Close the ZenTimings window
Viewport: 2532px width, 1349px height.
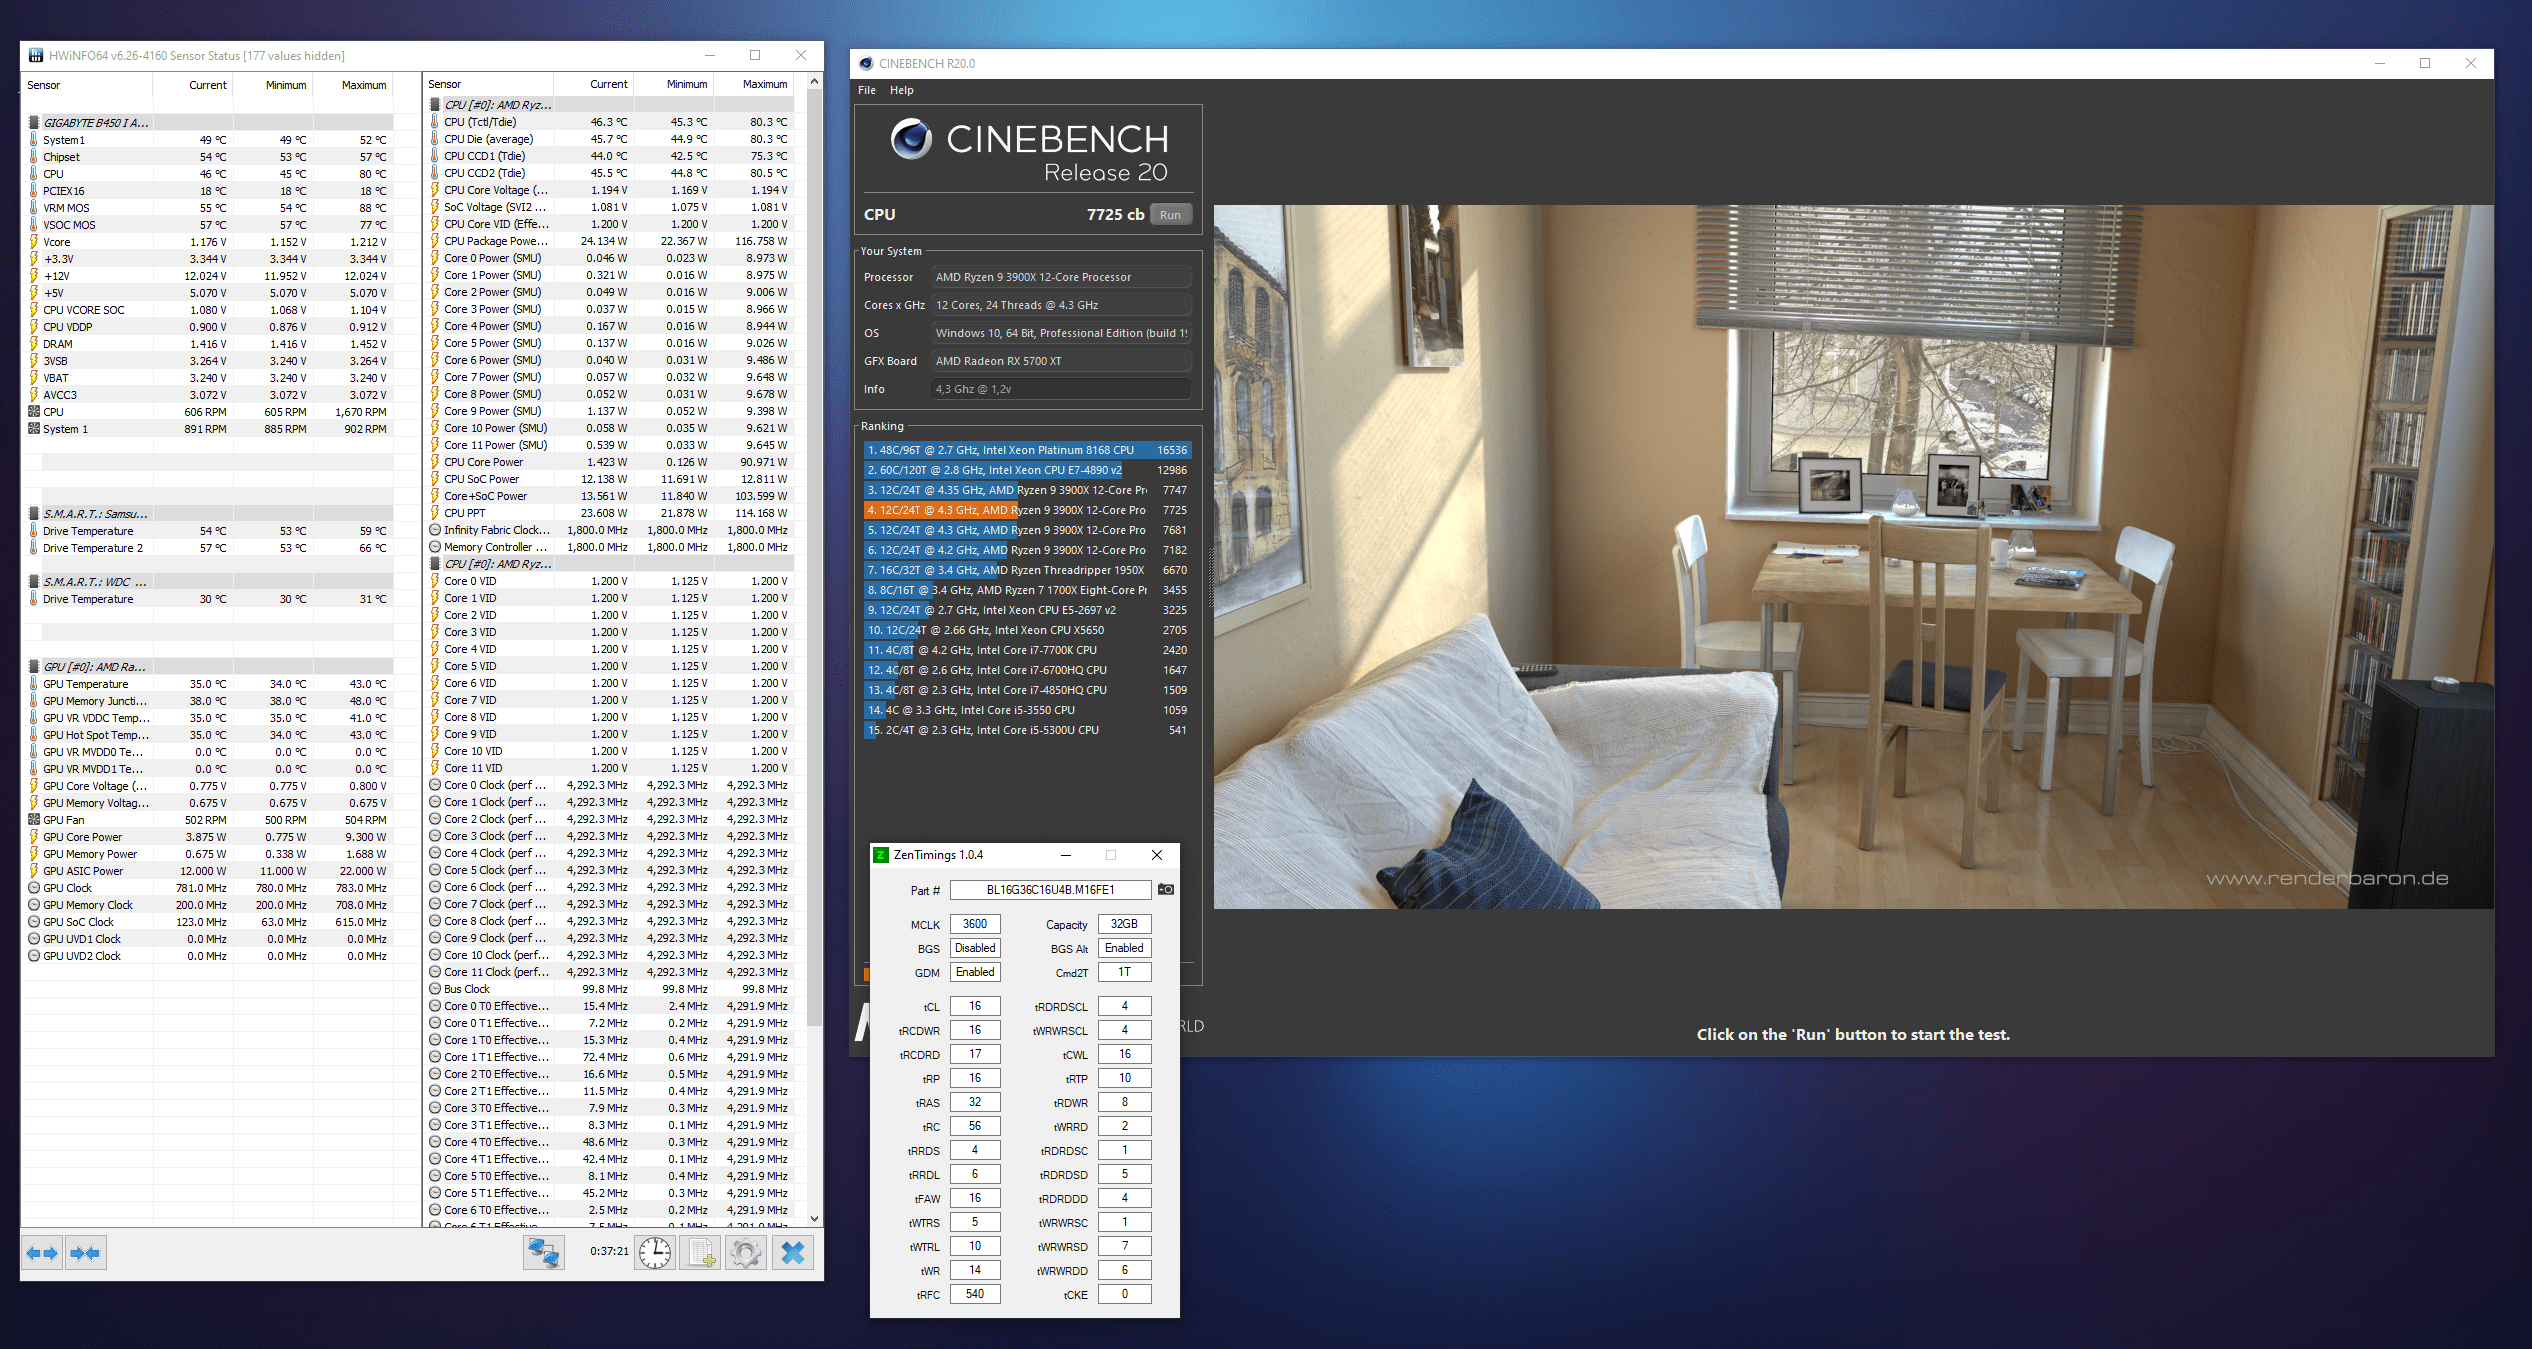1157,855
